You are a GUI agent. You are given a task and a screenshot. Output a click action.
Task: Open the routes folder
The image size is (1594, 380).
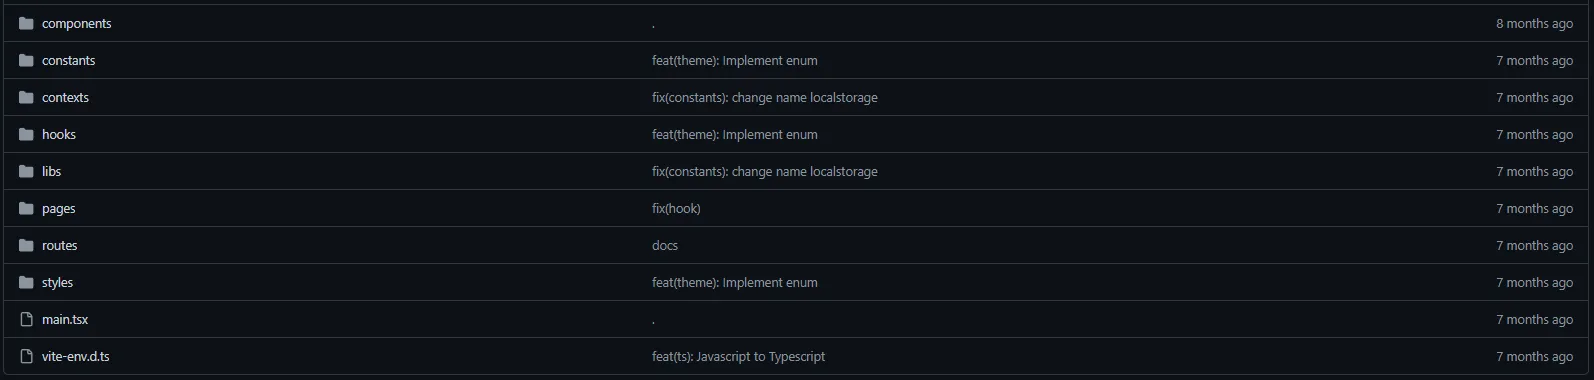click(x=59, y=245)
